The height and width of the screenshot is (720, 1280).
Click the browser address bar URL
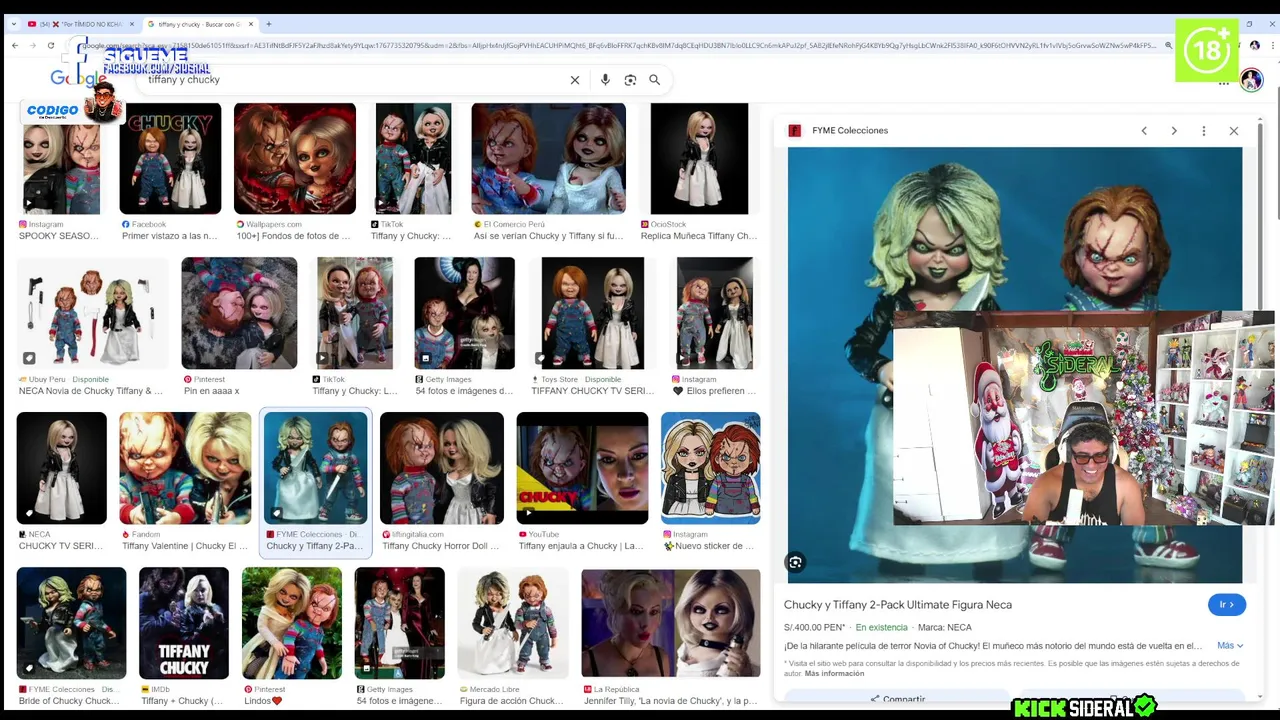point(618,45)
